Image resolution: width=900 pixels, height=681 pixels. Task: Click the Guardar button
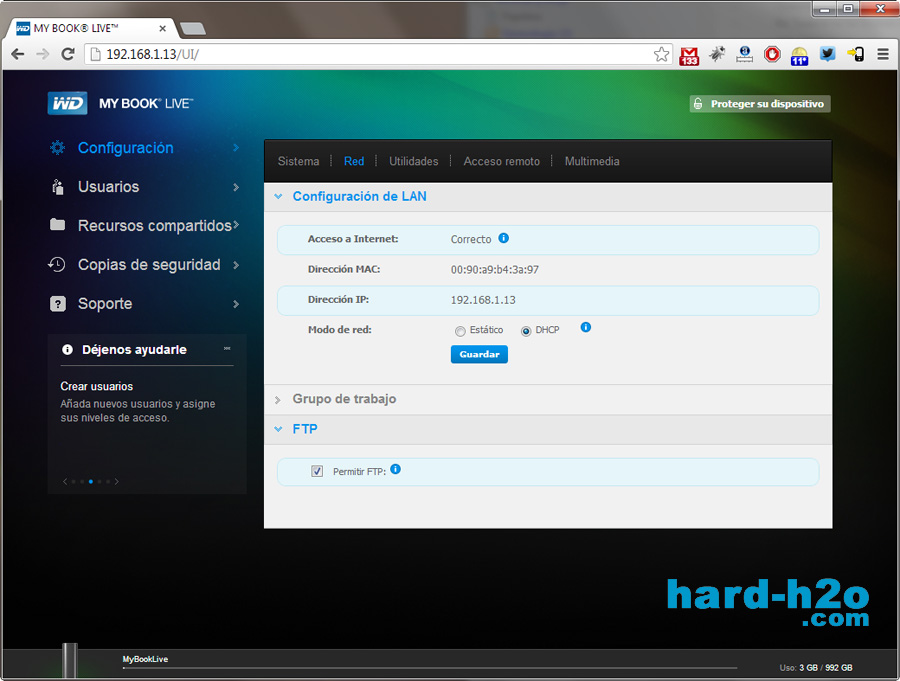pos(479,354)
